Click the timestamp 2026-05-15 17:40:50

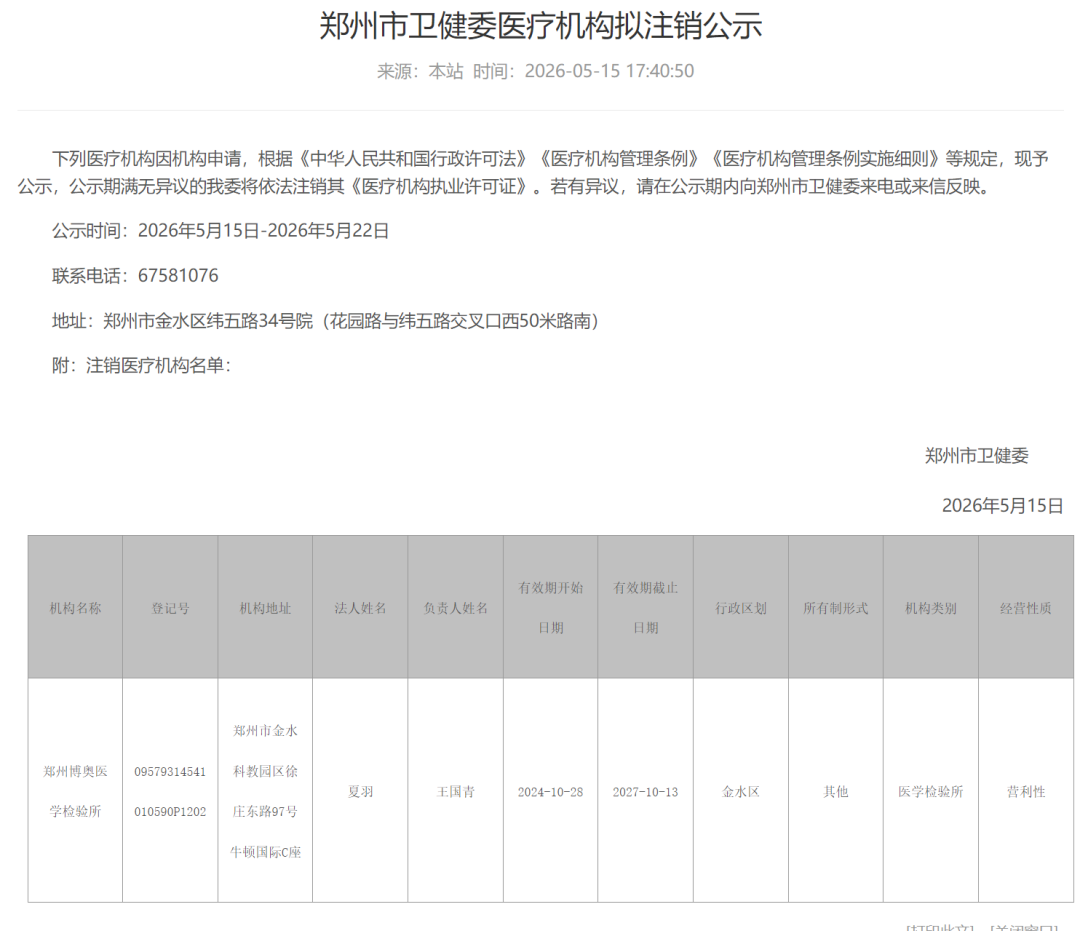coord(609,71)
